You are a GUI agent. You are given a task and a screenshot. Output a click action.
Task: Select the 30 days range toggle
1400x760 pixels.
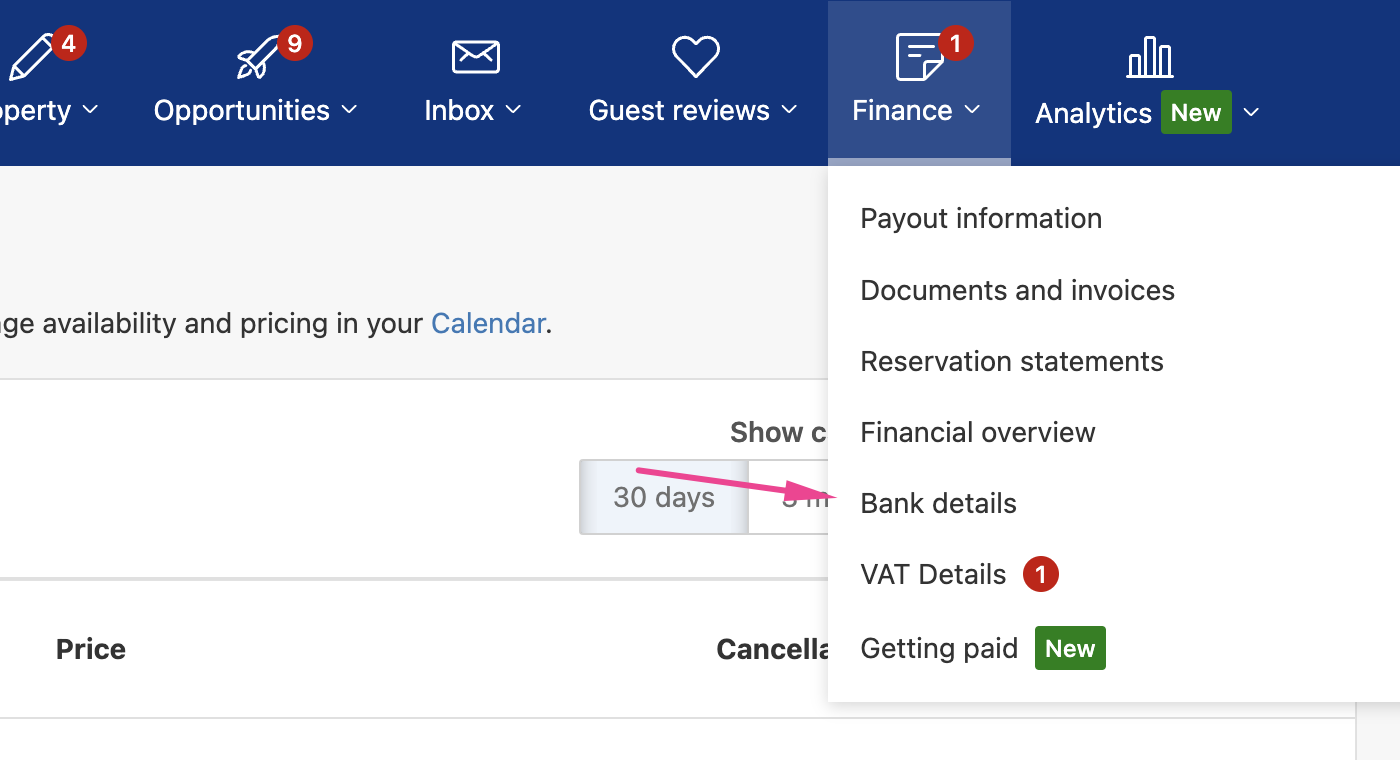(664, 498)
